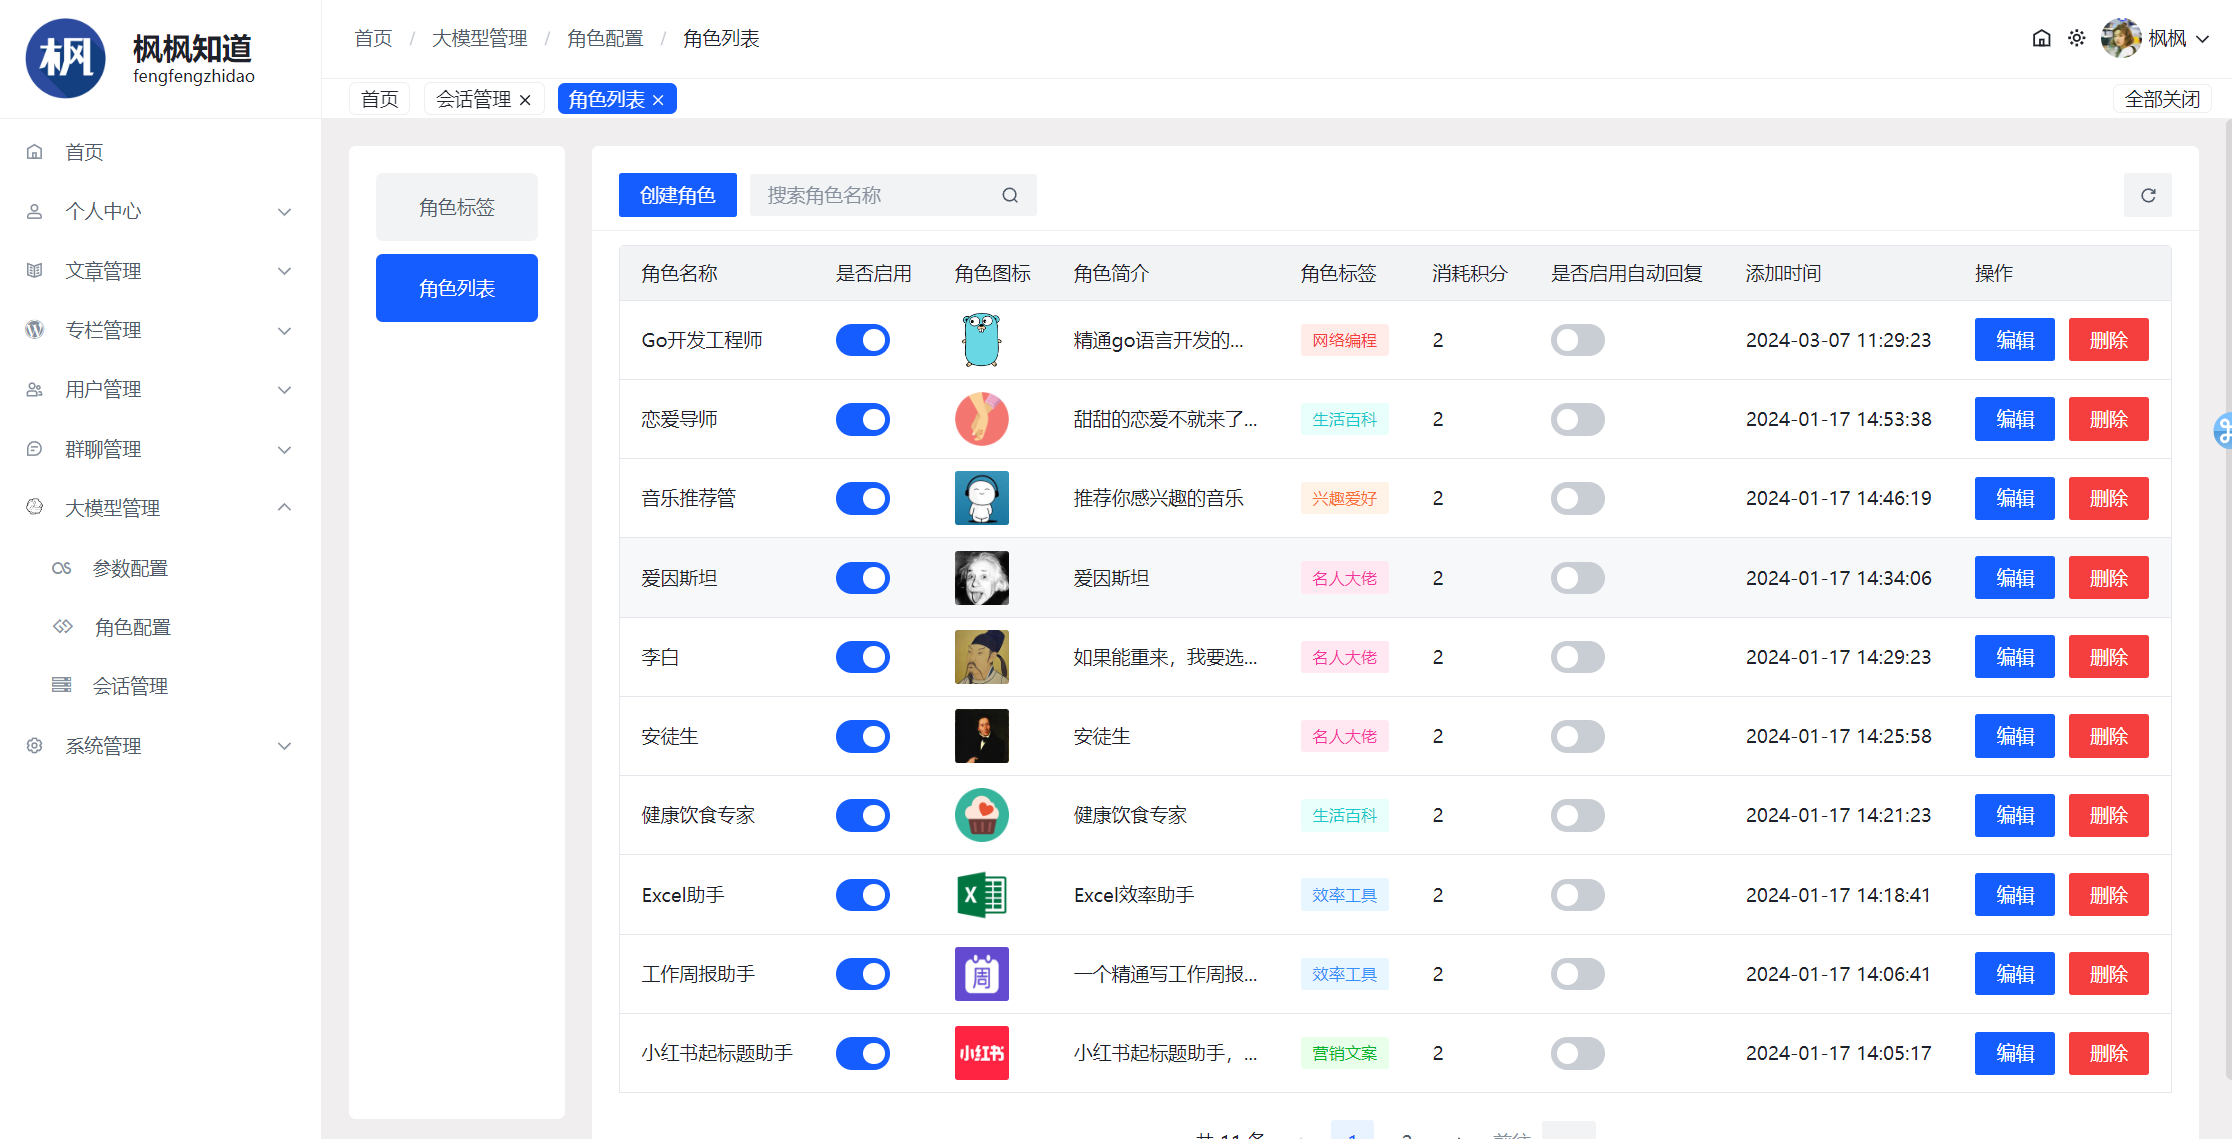Screen dimensions: 2232x1139
Task: Click the refresh icon above the table
Action: [x=2147, y=195]
